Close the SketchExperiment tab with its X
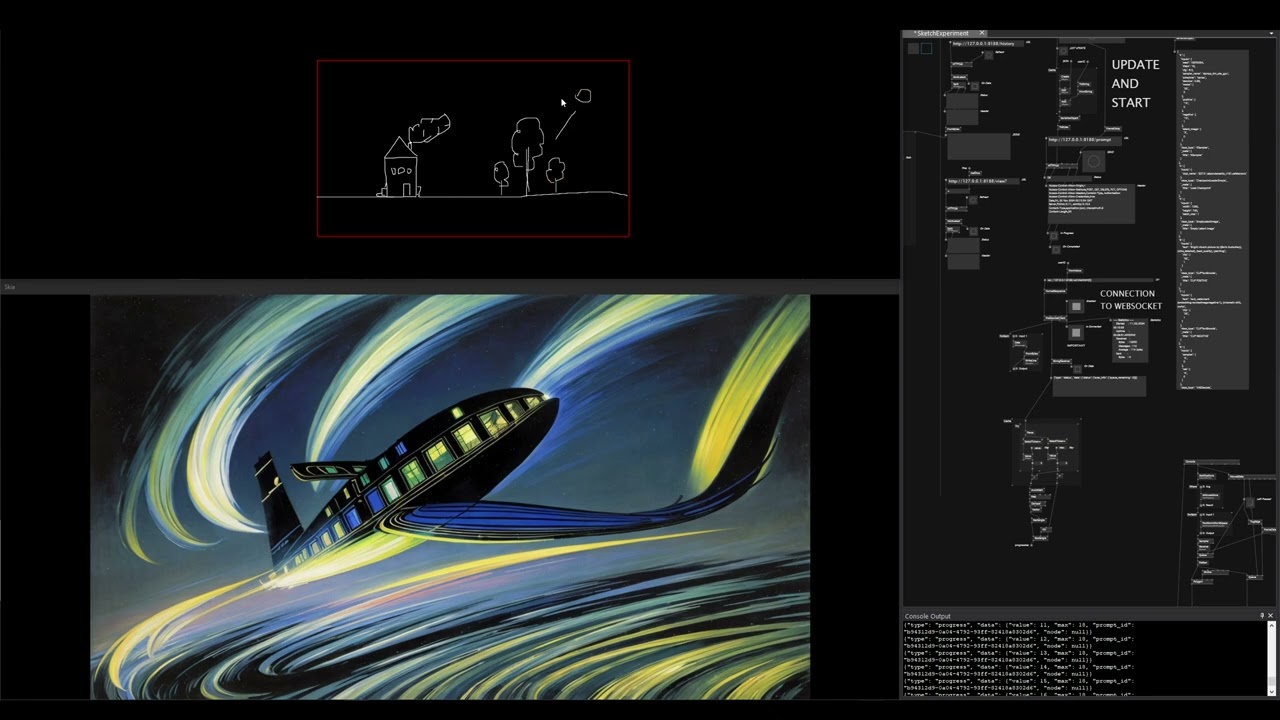The image size is (1280, 720). (x=982, y=33)
